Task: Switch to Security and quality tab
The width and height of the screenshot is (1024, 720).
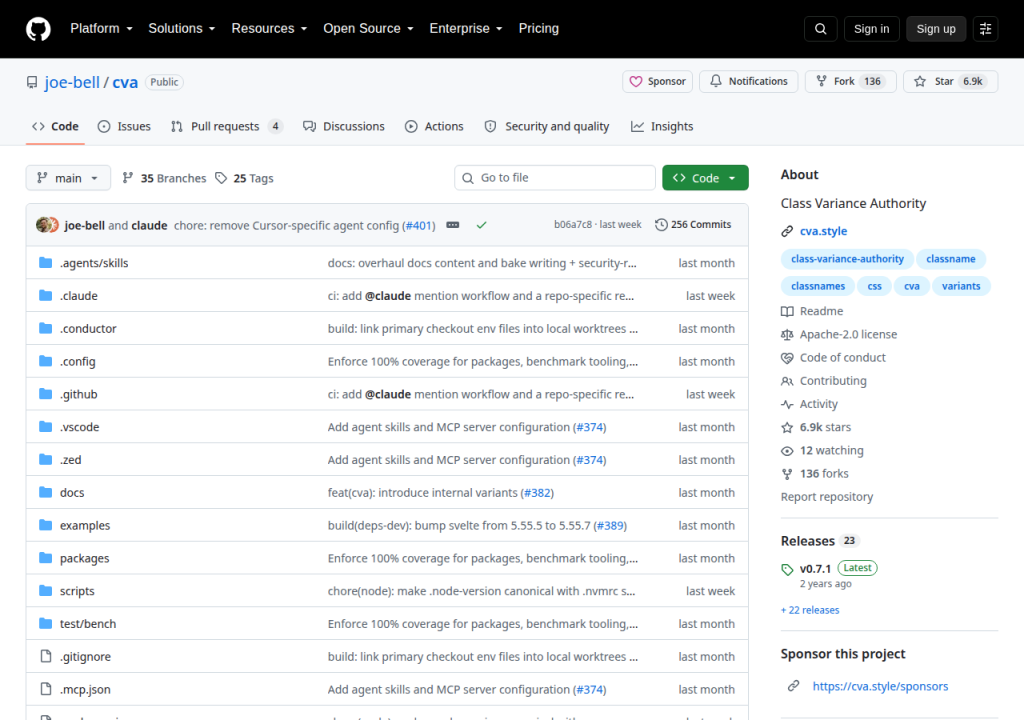Action: [x=547, y=127]
